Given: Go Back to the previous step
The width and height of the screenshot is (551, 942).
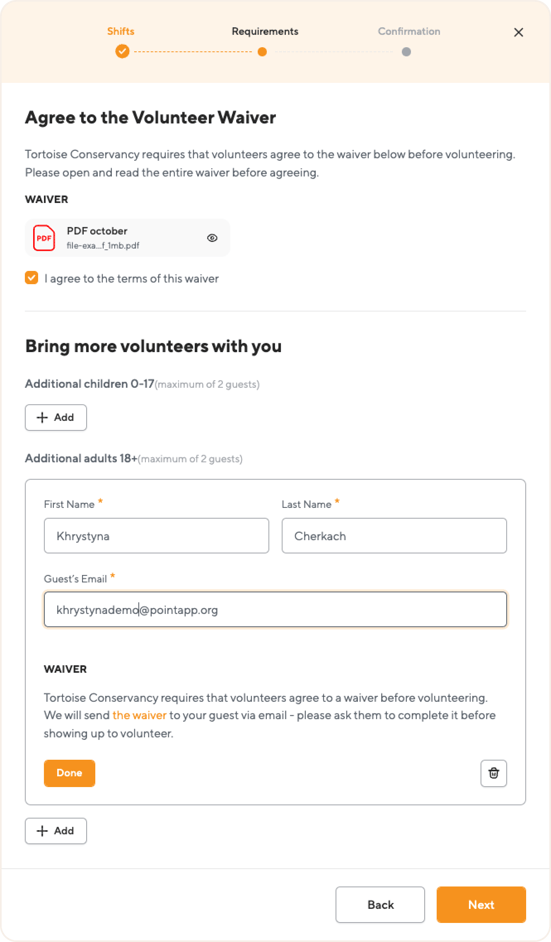Looking at the screenshot, I should (380, 905).
